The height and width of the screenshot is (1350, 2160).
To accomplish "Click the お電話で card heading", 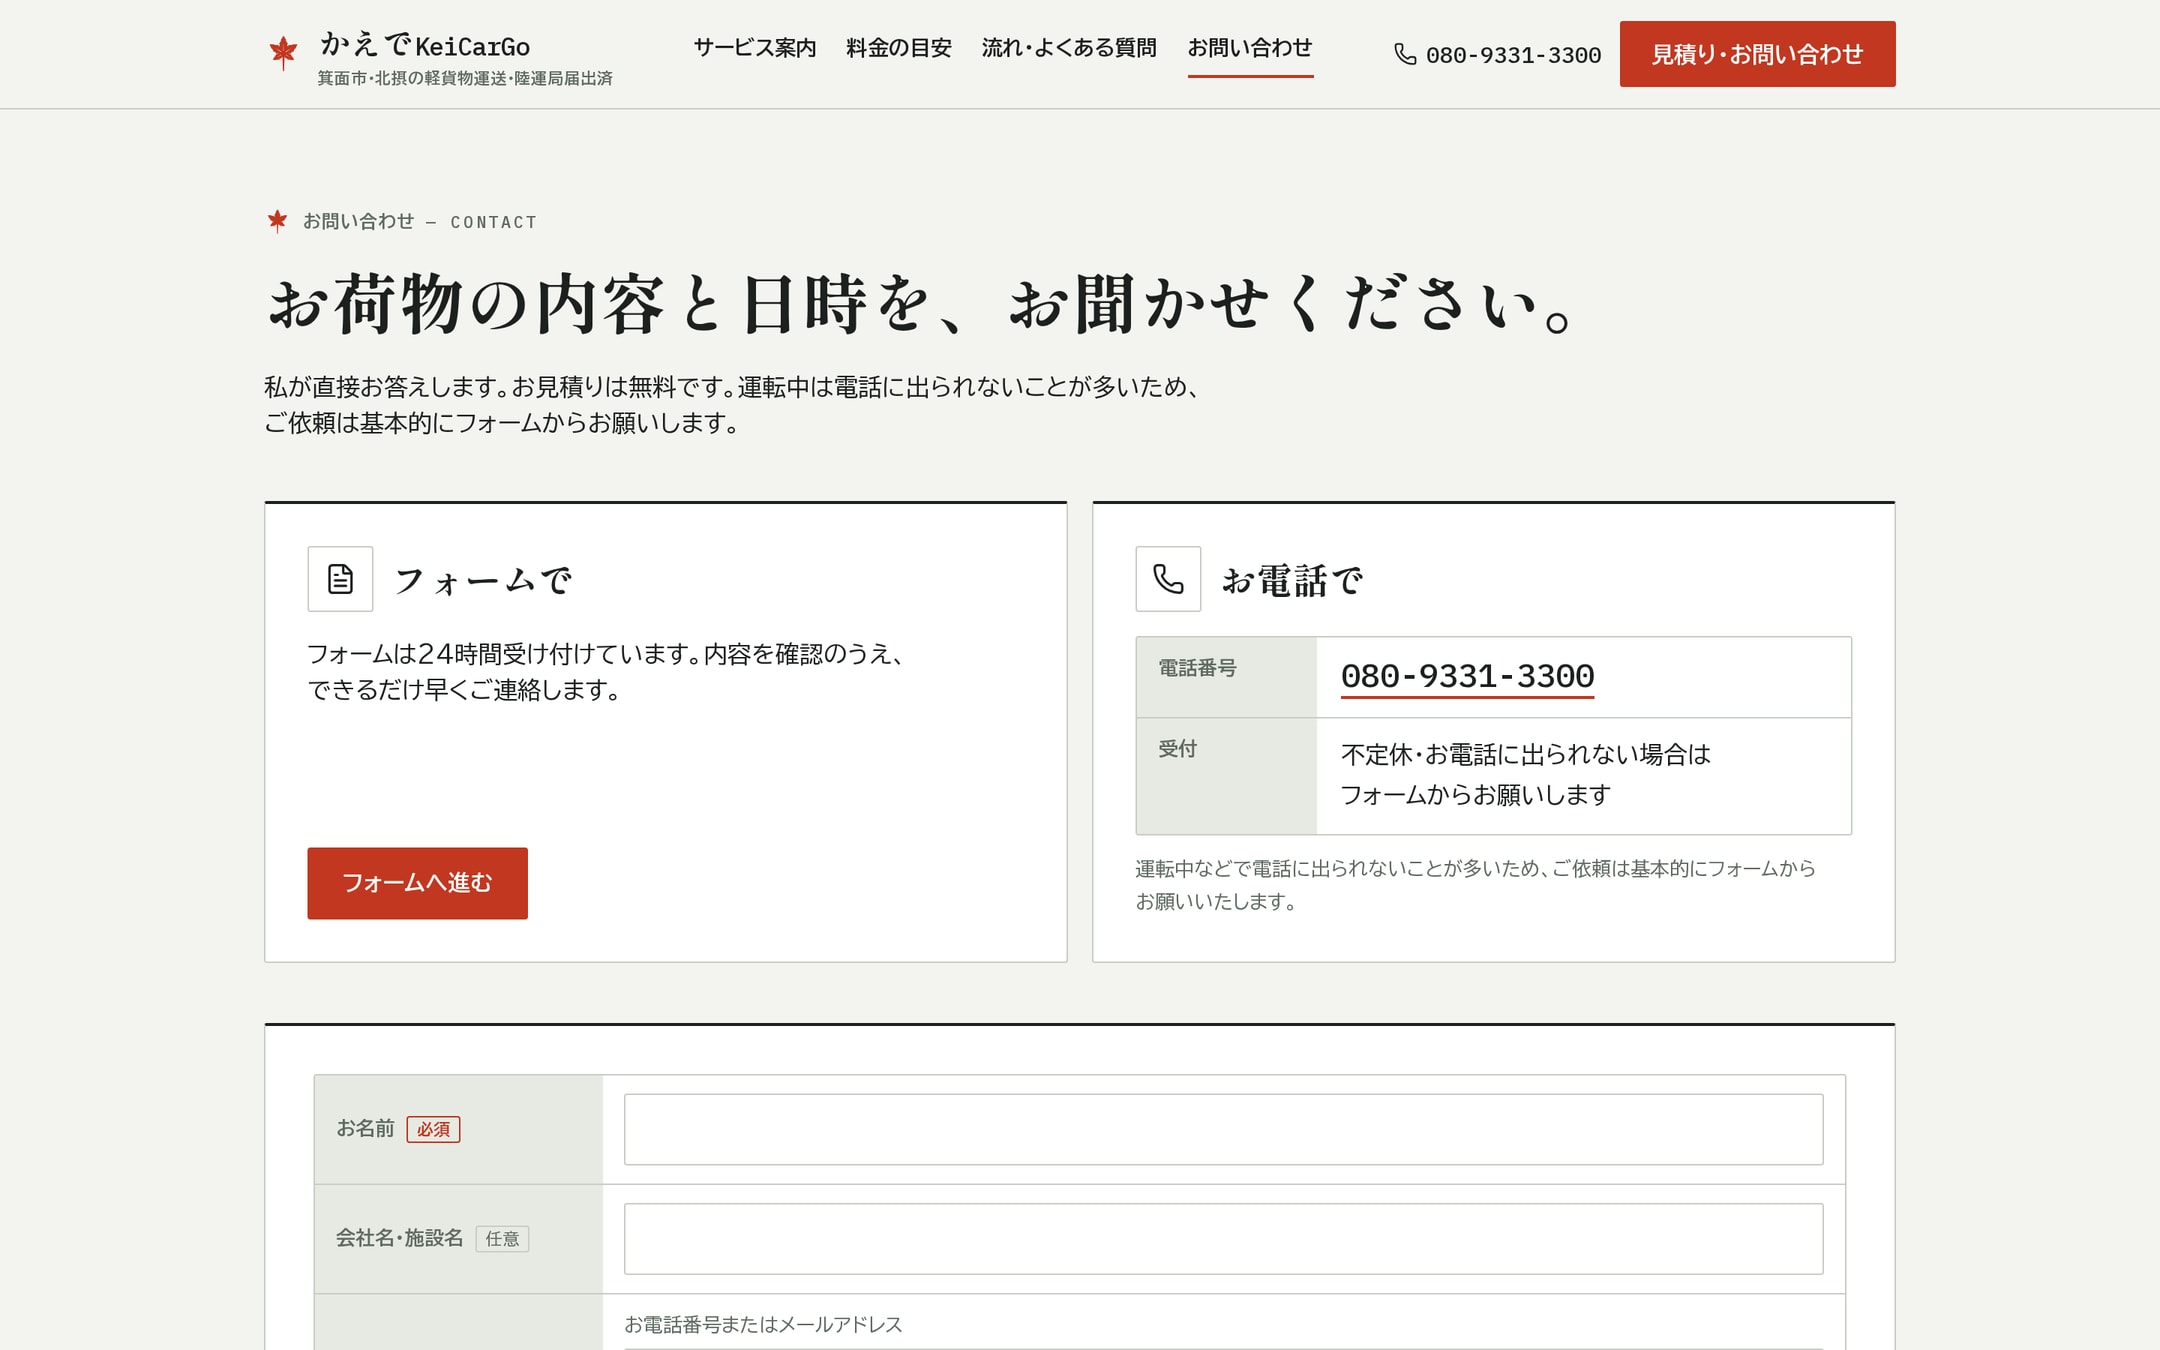I will 1292,580.
